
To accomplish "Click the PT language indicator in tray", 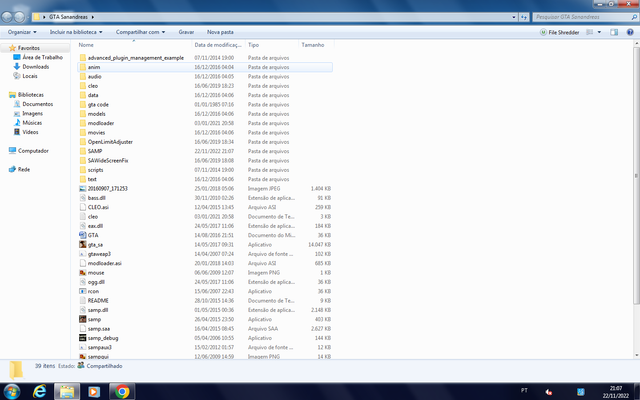I will coord(524,391).
